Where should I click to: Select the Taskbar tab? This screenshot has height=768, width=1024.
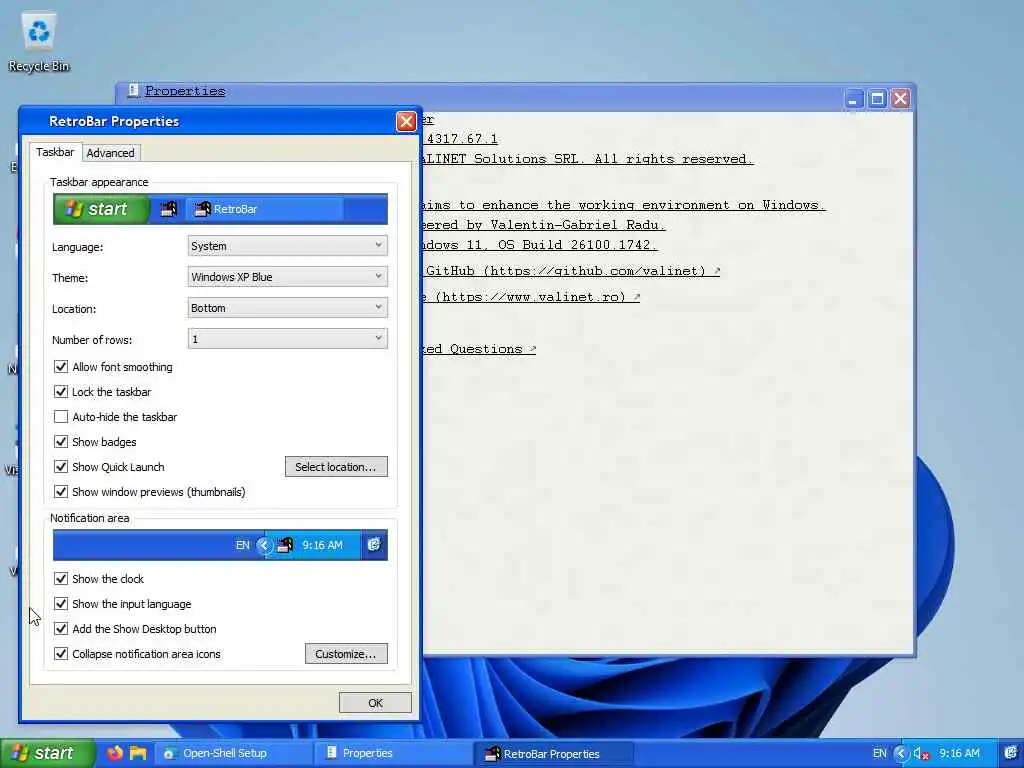(55, 152)
